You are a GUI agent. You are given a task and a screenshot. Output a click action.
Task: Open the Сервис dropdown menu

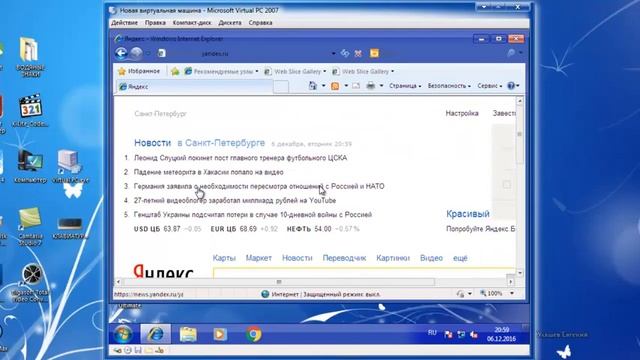coord(489,86)
